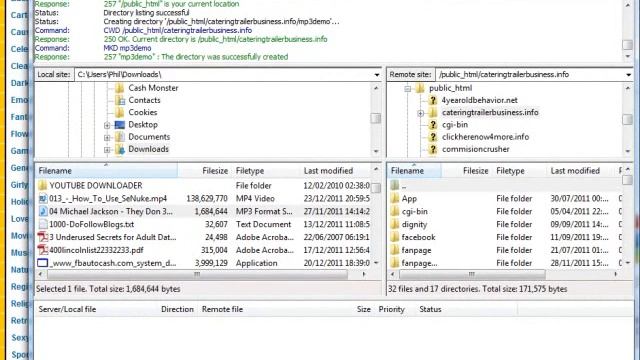Select 'Cash Monster' in local tree
640x360 pixels.
tap(153, 88)
